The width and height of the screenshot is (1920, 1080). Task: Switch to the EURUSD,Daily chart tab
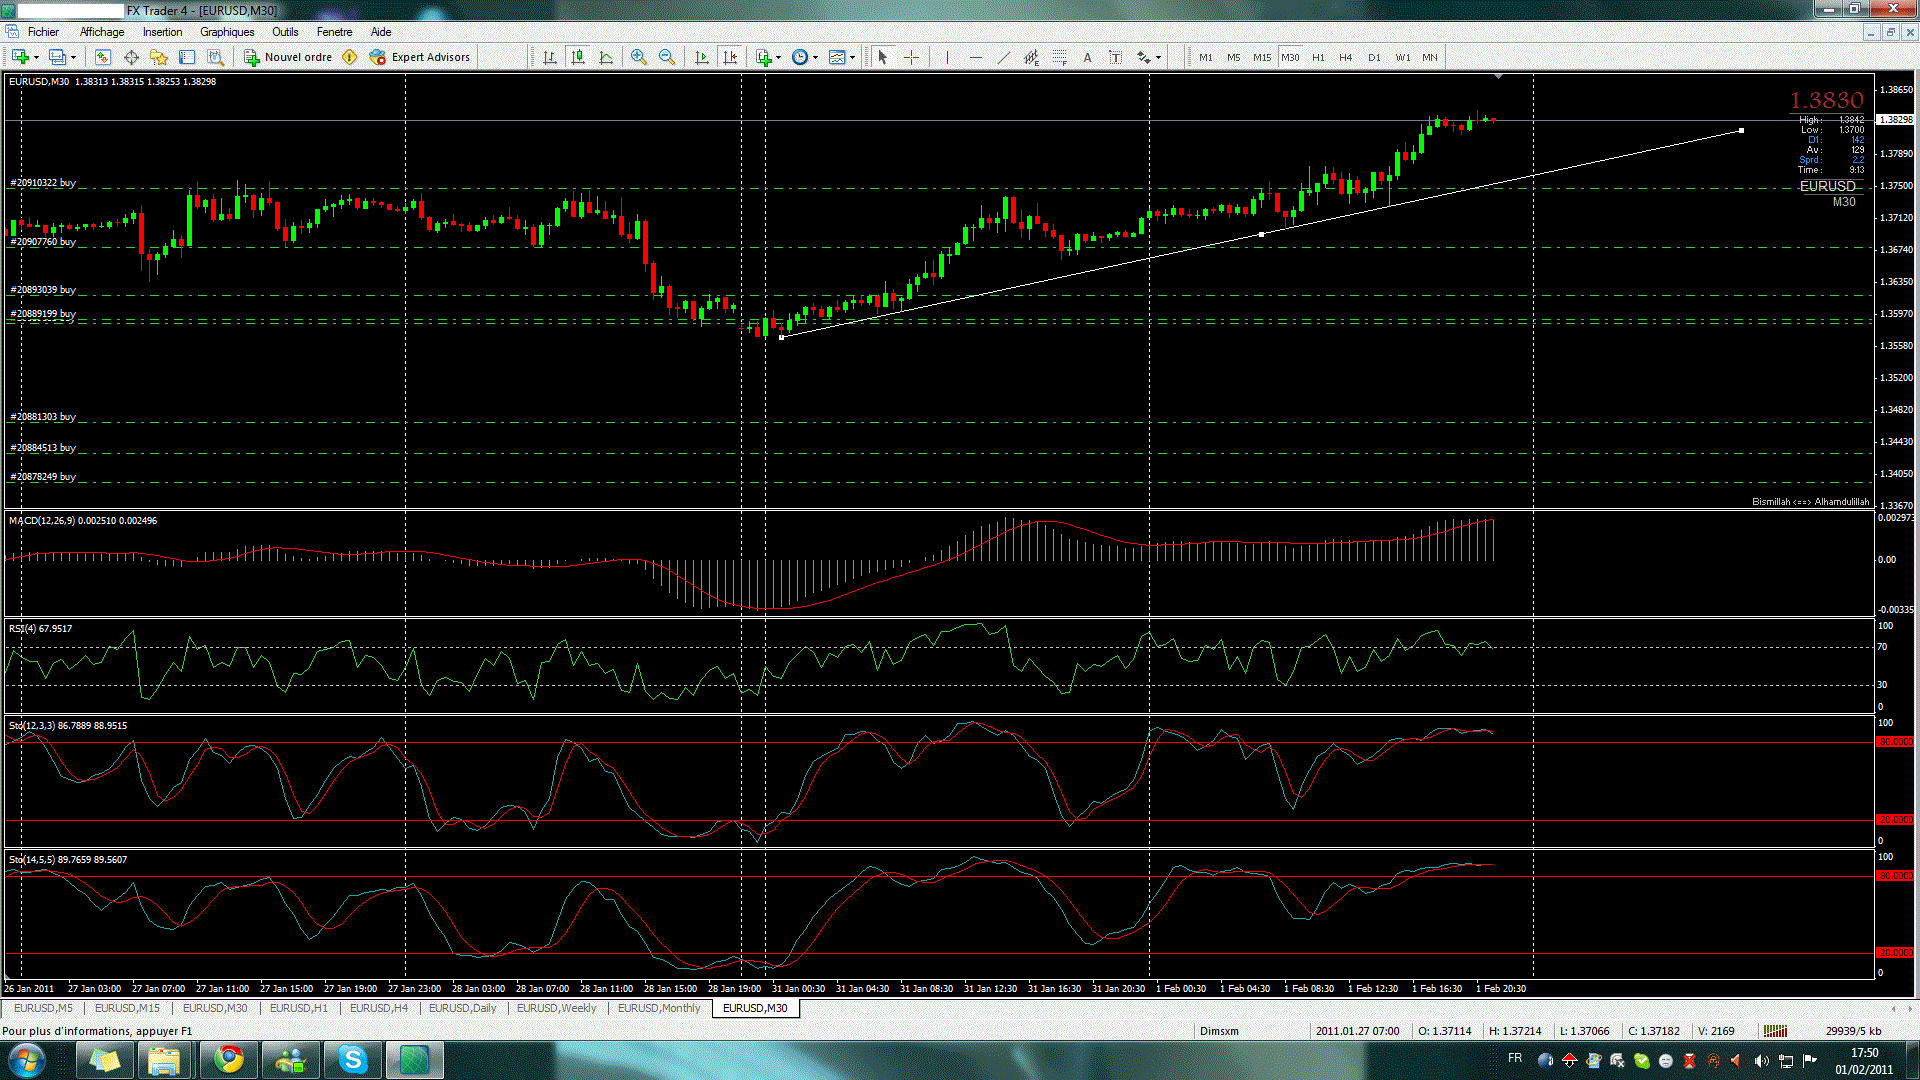462,1008
